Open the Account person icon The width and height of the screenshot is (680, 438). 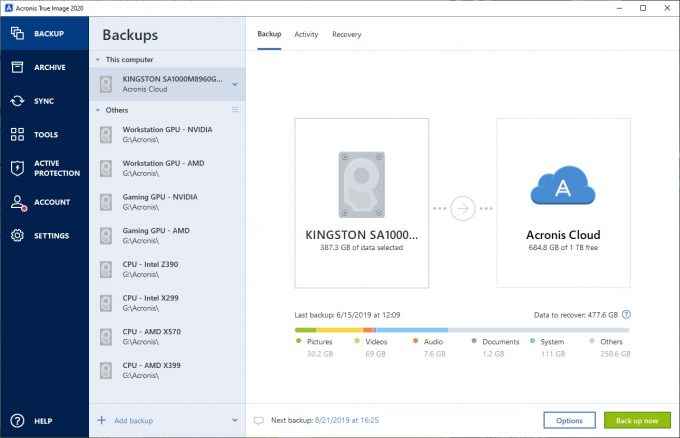click(18, 203)
